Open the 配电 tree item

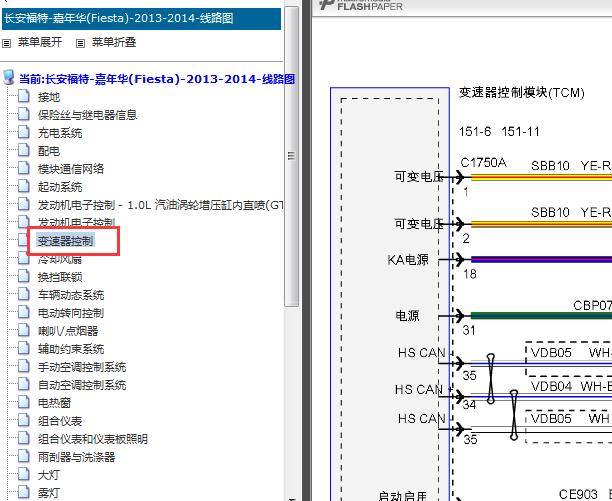(49, 151)
